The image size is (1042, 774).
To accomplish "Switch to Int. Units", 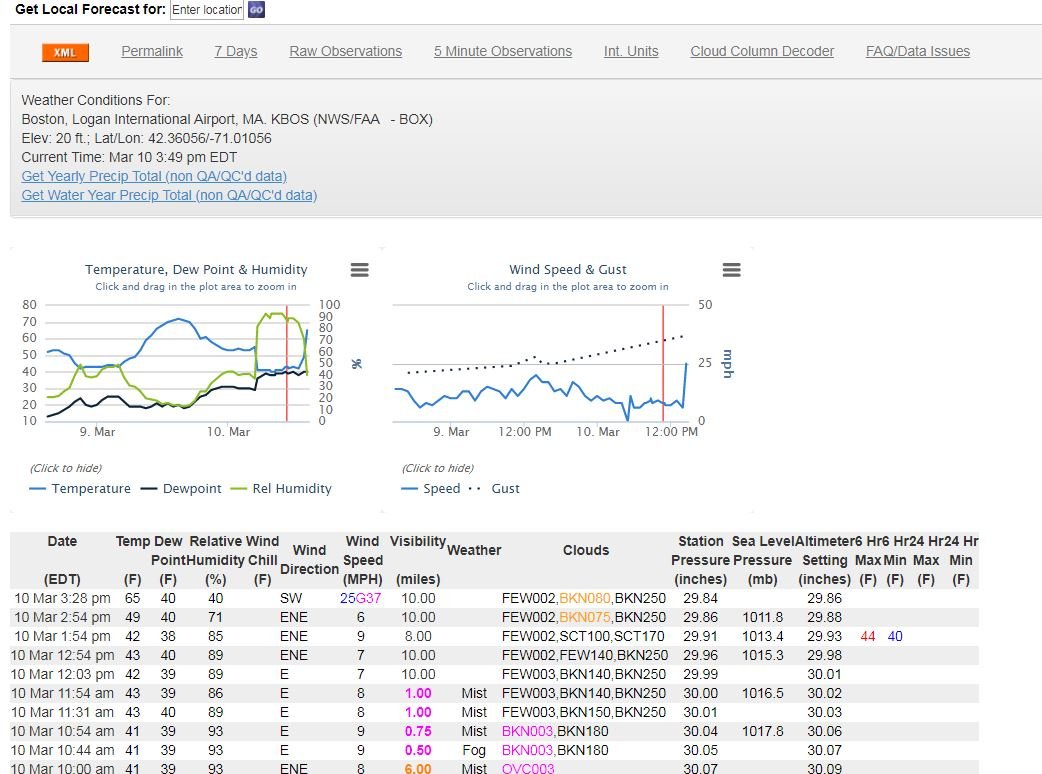I will tap(631, 51).
